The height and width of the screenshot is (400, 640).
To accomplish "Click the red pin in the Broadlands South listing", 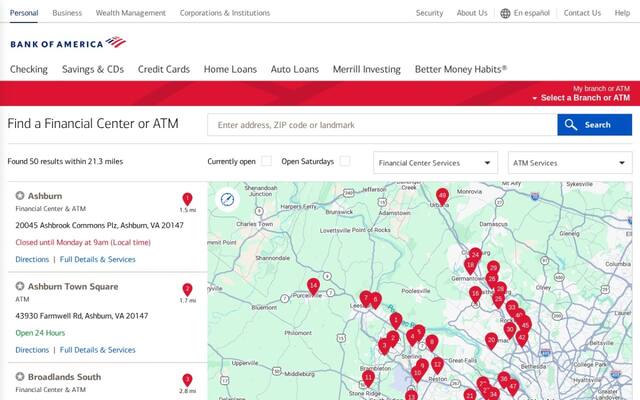I will click(187, 380).
